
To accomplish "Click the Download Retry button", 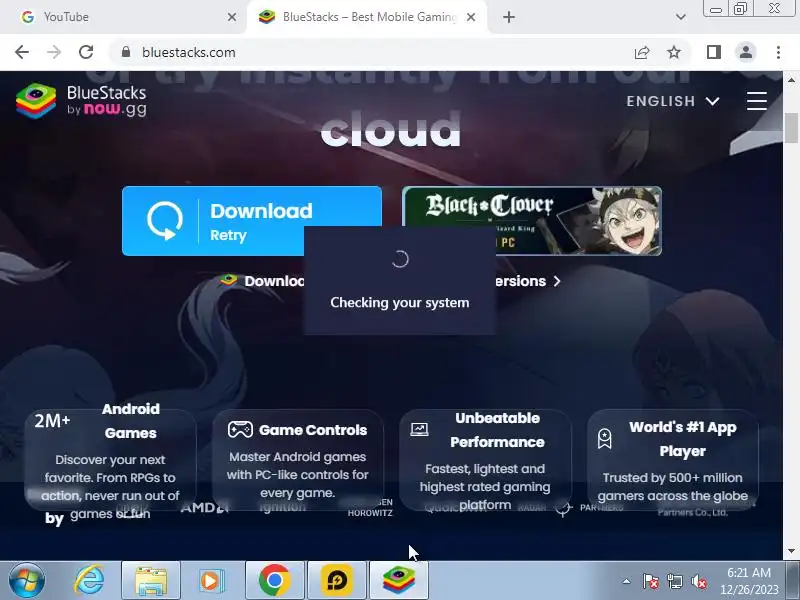I will point(252,220).
